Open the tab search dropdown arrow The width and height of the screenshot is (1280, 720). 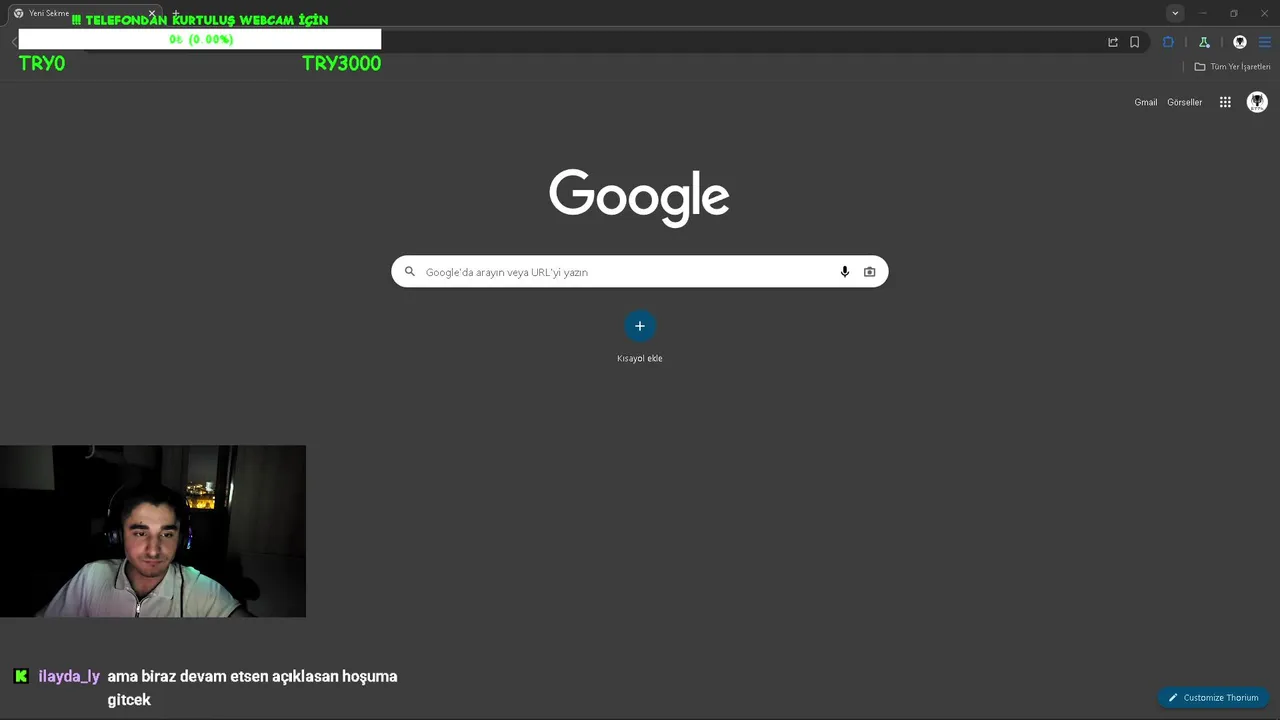coord(1175,13)
